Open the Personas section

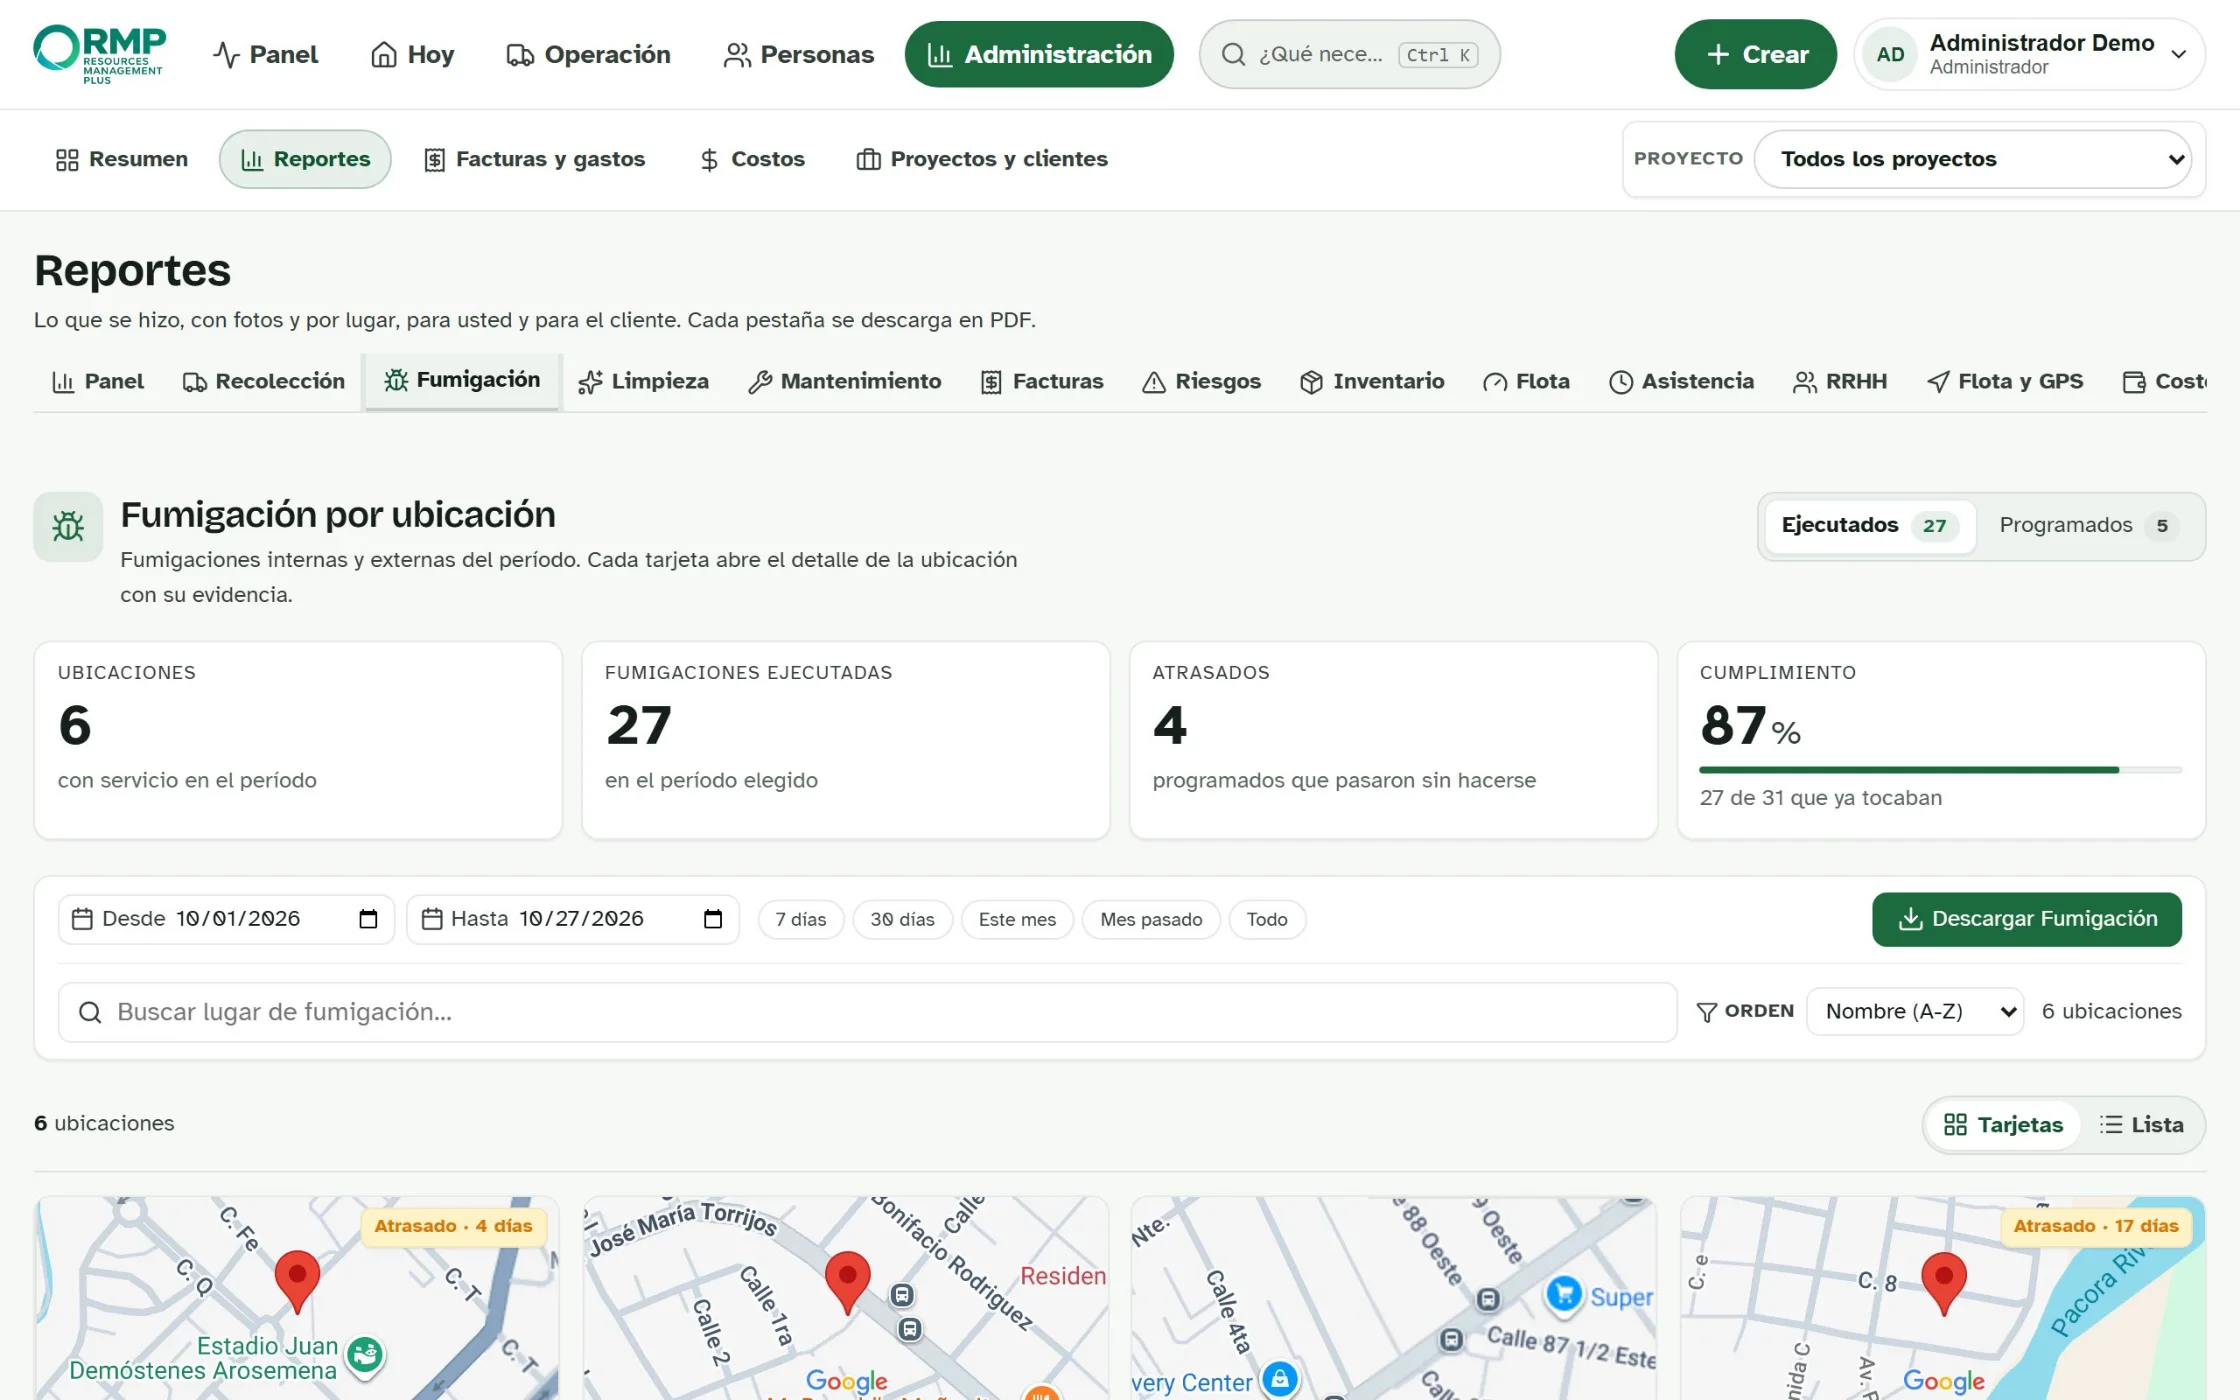tap(798, 54)
